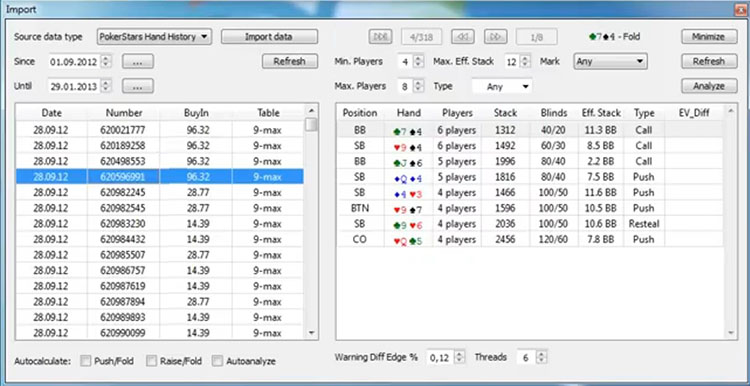
Task: Click the skip-to-next tournament arrow button
Action: [380, 36]
